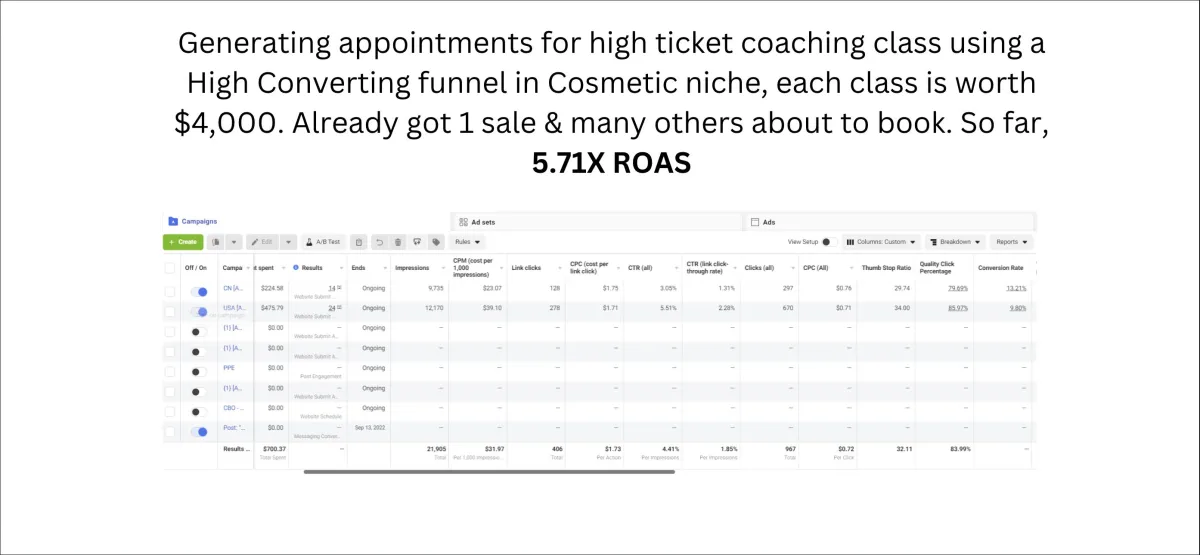Click the duplicate campaign icon

(x=216, y=242)
